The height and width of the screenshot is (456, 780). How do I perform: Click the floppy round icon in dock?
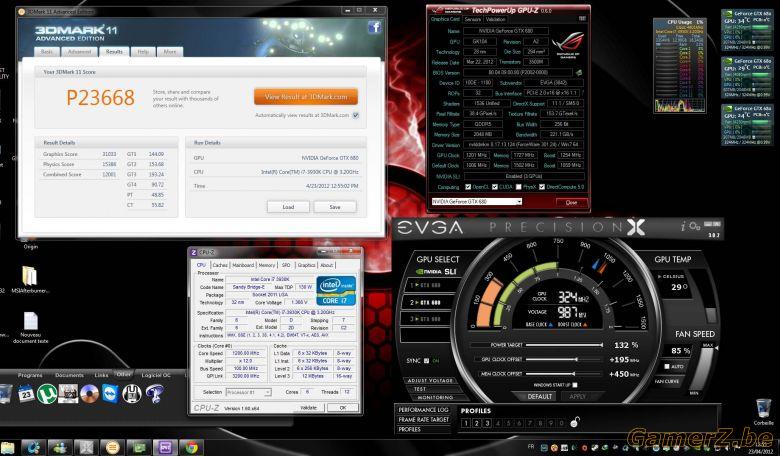coord(132,394)
